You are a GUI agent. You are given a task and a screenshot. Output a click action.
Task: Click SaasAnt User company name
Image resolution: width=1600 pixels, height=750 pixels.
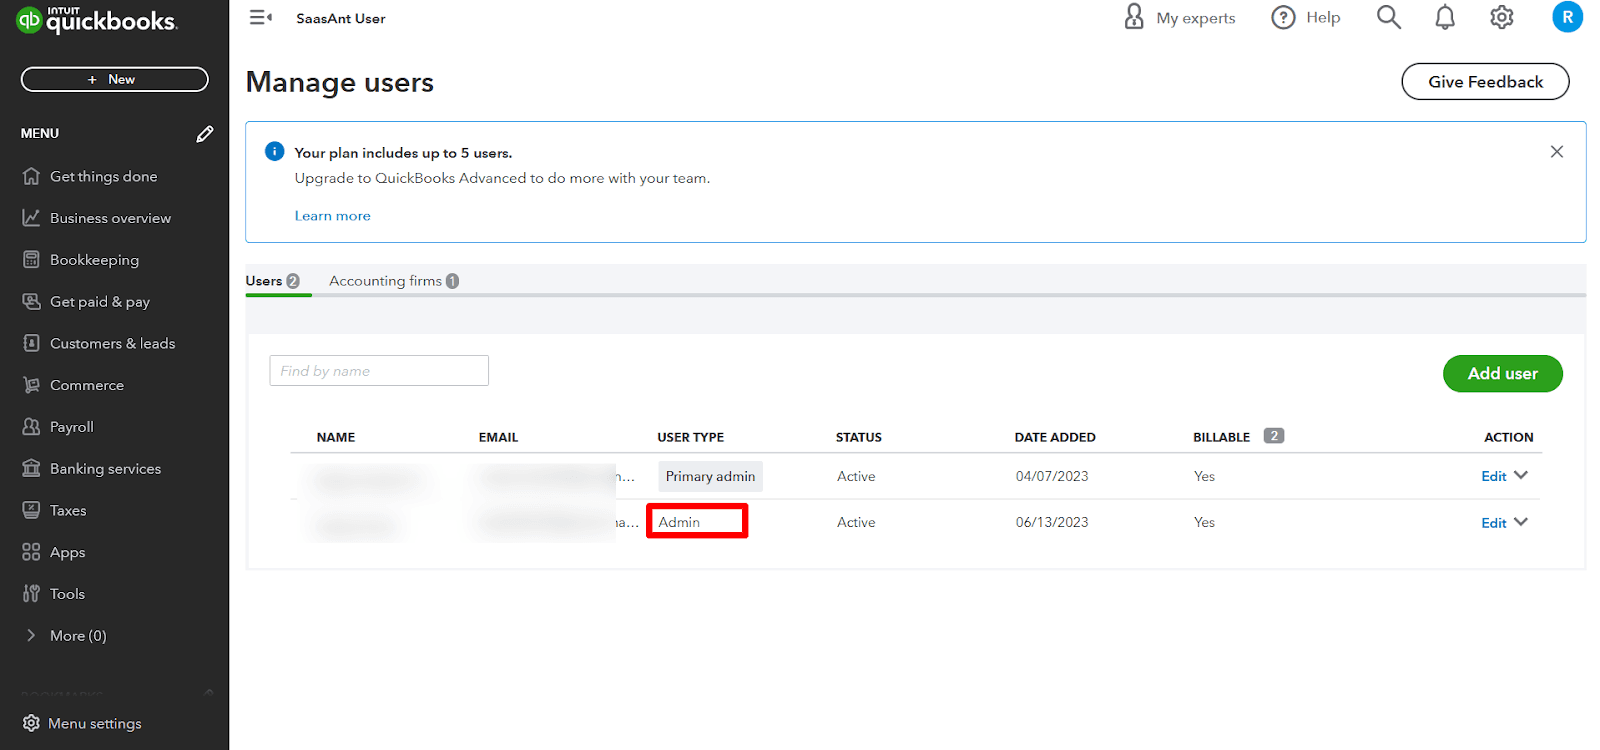pyautogui.click(x=340, y=18)
